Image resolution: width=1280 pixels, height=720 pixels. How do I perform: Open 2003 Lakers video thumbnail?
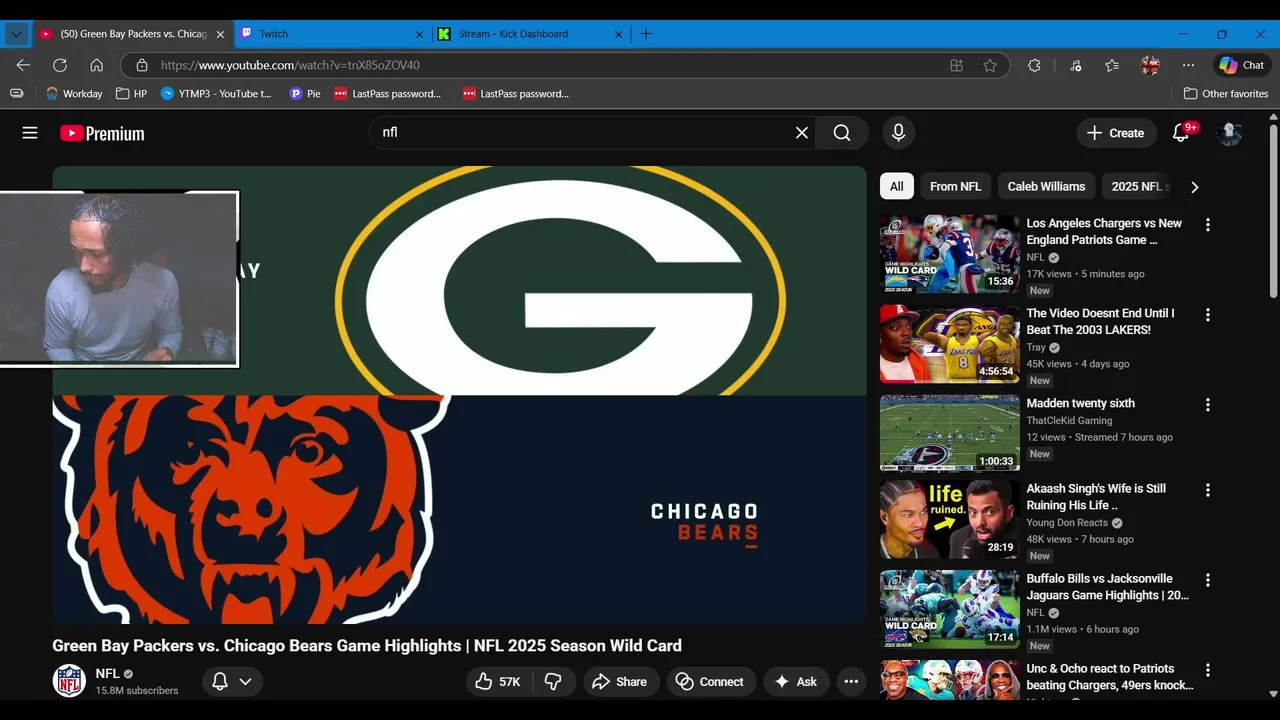point(950,344)
